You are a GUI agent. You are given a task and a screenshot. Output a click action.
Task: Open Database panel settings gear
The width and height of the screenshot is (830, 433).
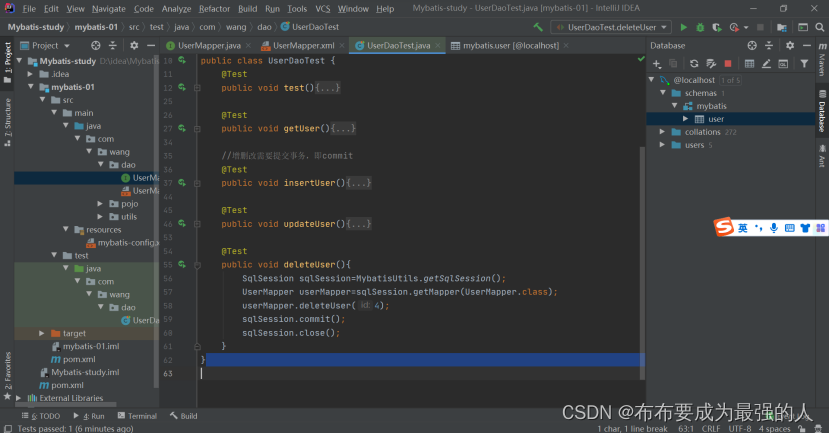click(x=790, y=46)
